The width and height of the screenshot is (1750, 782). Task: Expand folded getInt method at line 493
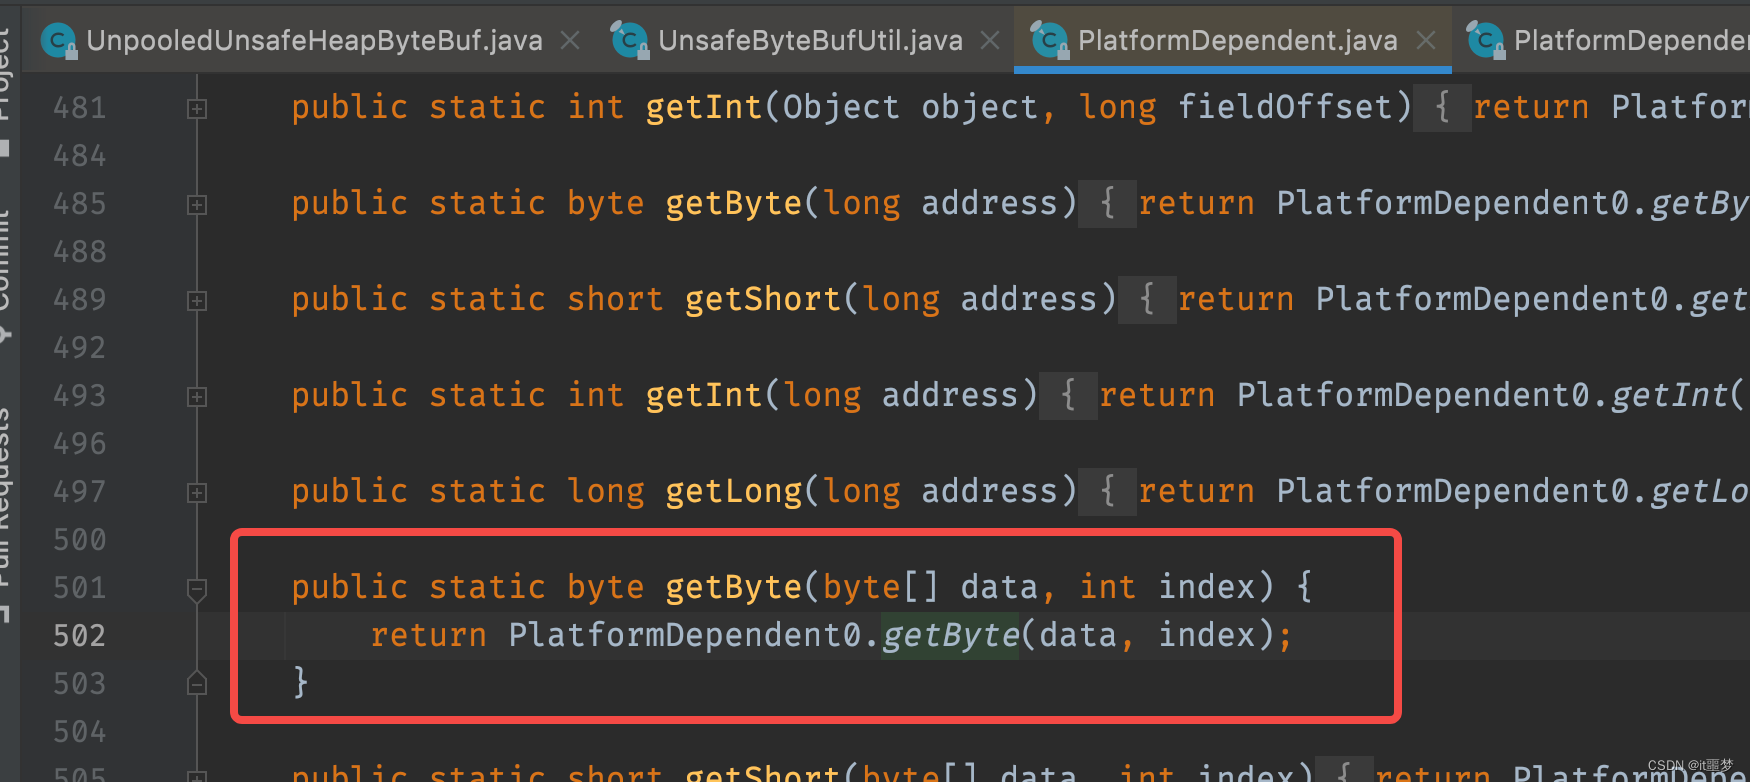pyautogui.click(x=197, y=396)
